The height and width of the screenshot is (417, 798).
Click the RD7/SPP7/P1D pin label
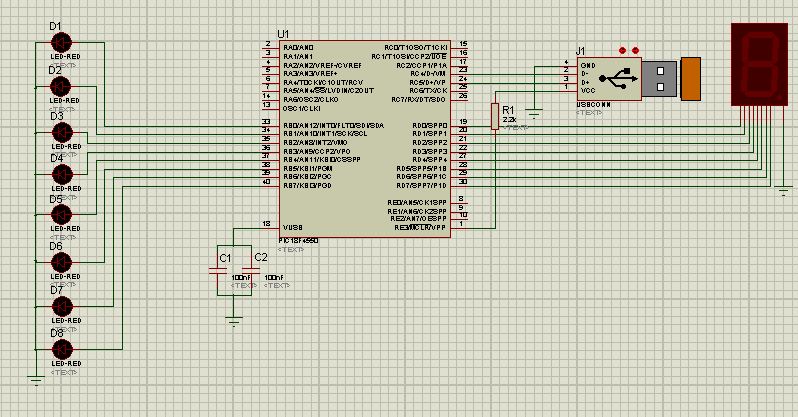pos(422,186)
